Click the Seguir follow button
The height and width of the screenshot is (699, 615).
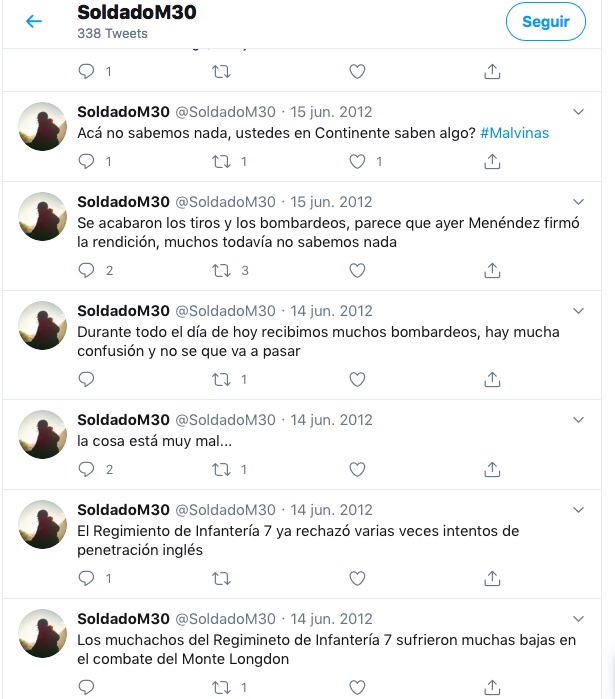[x=545, y=21]
